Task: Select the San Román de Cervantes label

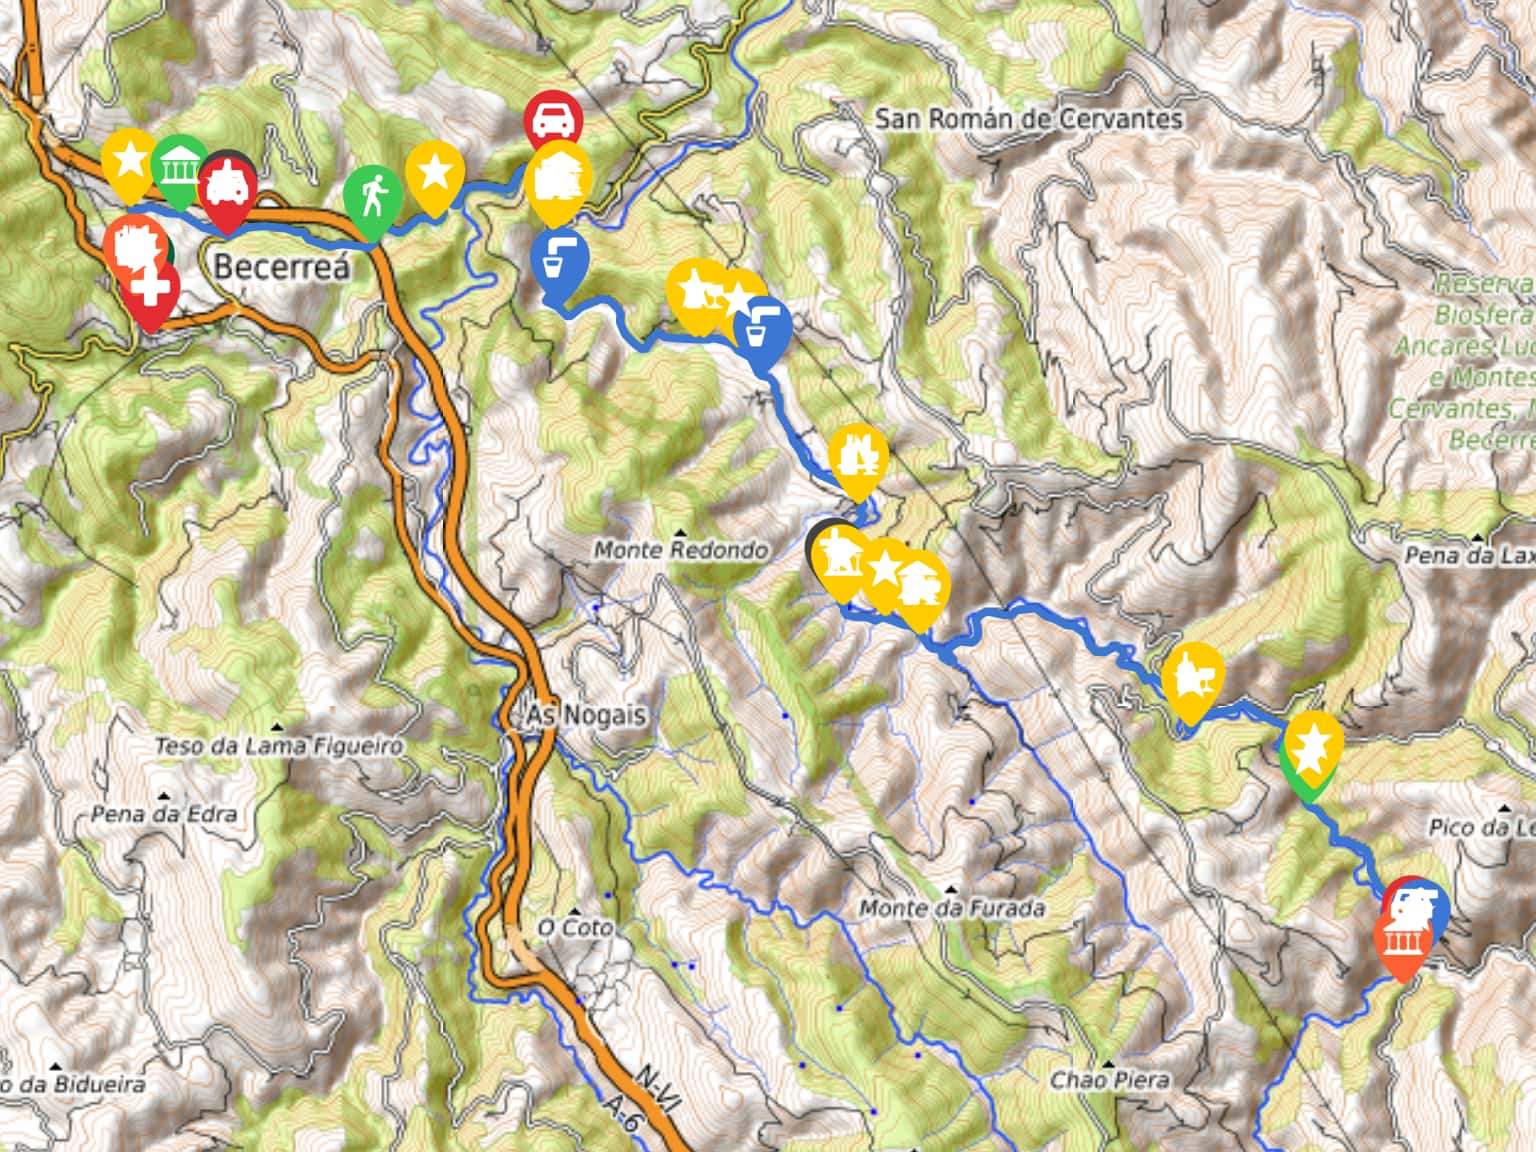Action: coord(1029,118)
